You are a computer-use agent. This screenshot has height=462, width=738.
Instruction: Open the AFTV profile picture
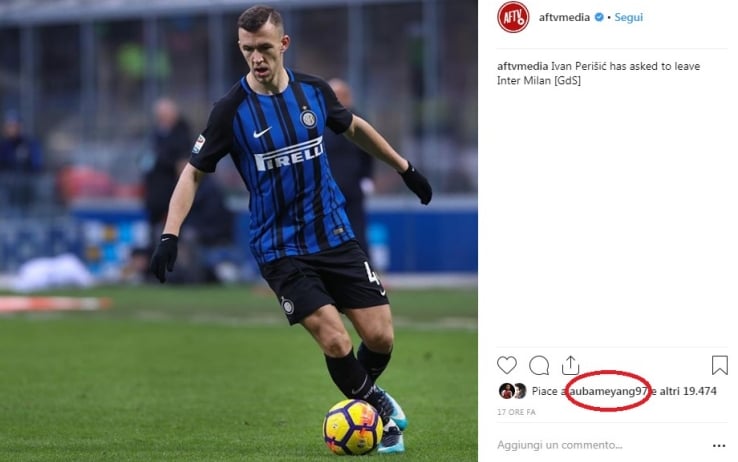tap(513, 17)
